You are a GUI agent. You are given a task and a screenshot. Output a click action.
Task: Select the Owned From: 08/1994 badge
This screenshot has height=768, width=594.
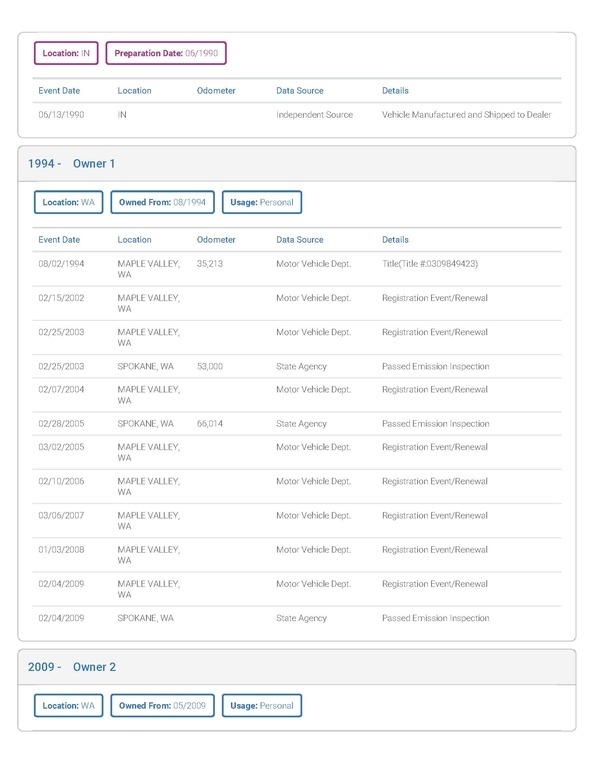(x=163, y=202)
